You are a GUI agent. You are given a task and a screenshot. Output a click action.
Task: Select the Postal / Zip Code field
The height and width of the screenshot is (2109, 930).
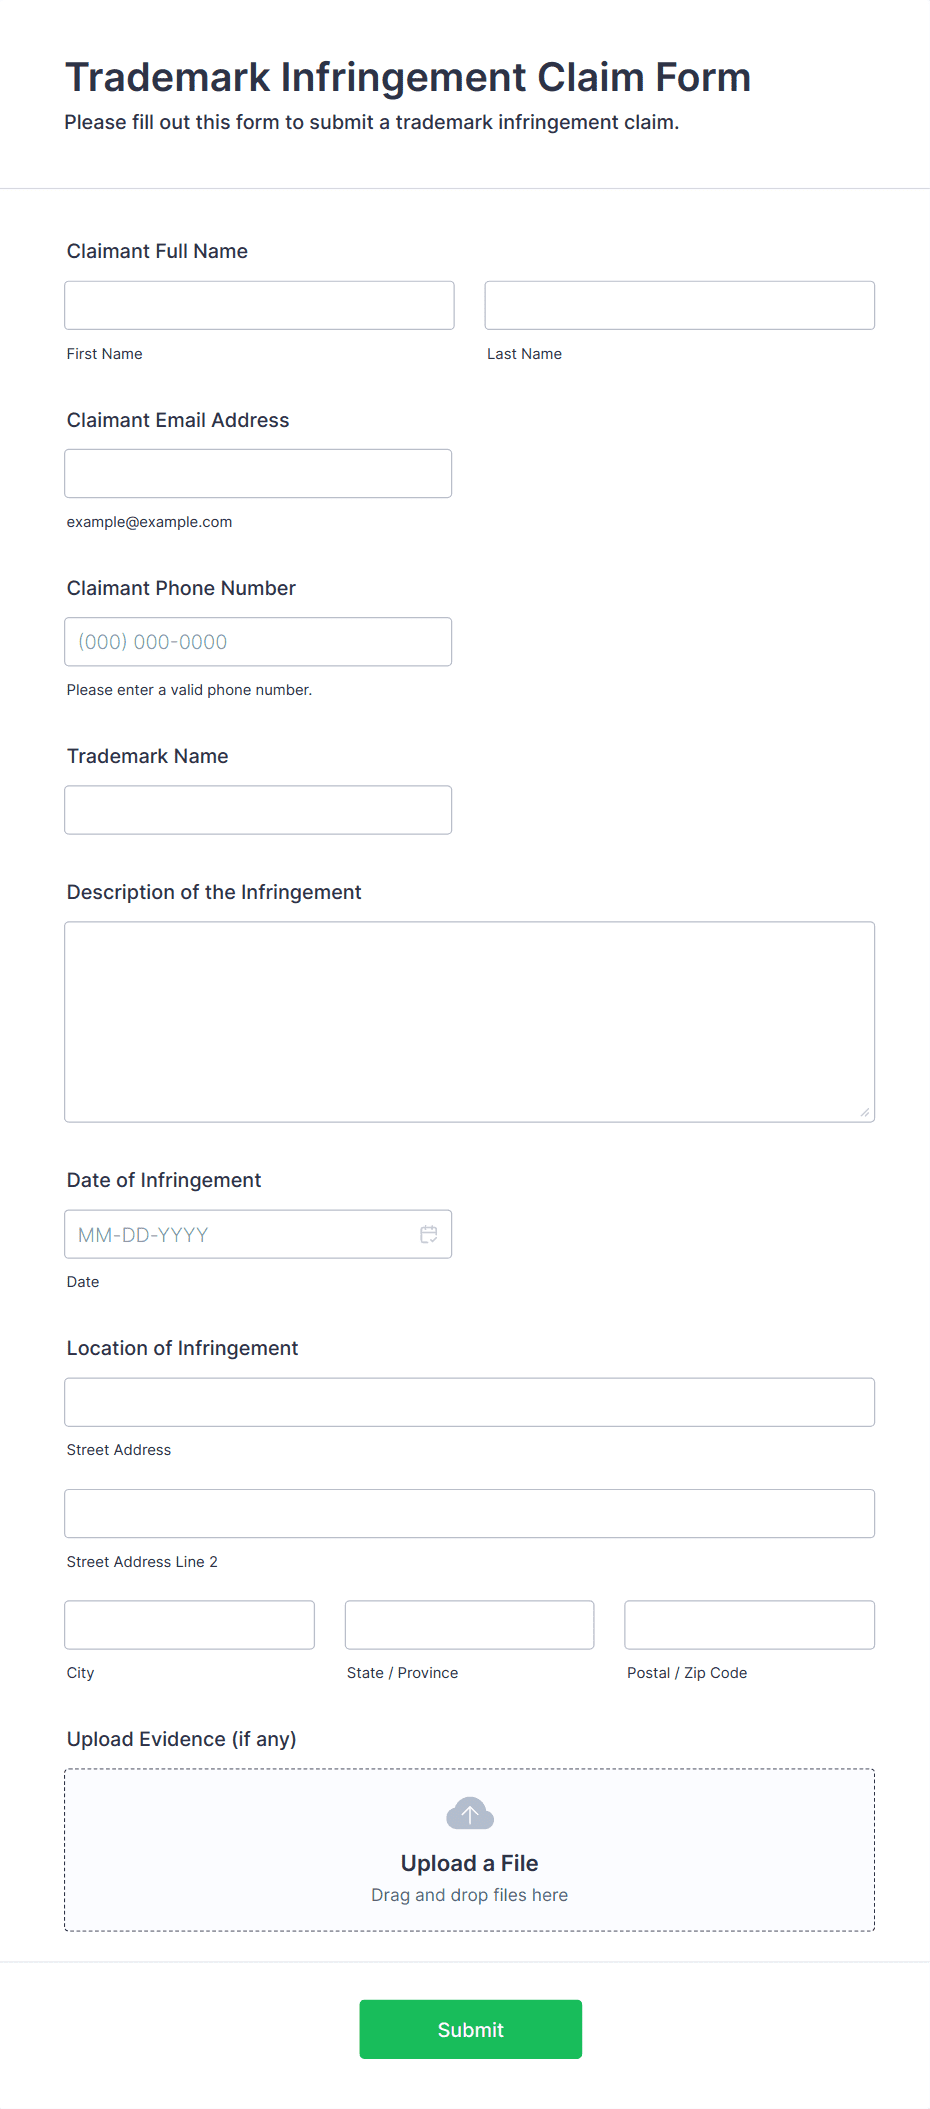[750, 1625]
